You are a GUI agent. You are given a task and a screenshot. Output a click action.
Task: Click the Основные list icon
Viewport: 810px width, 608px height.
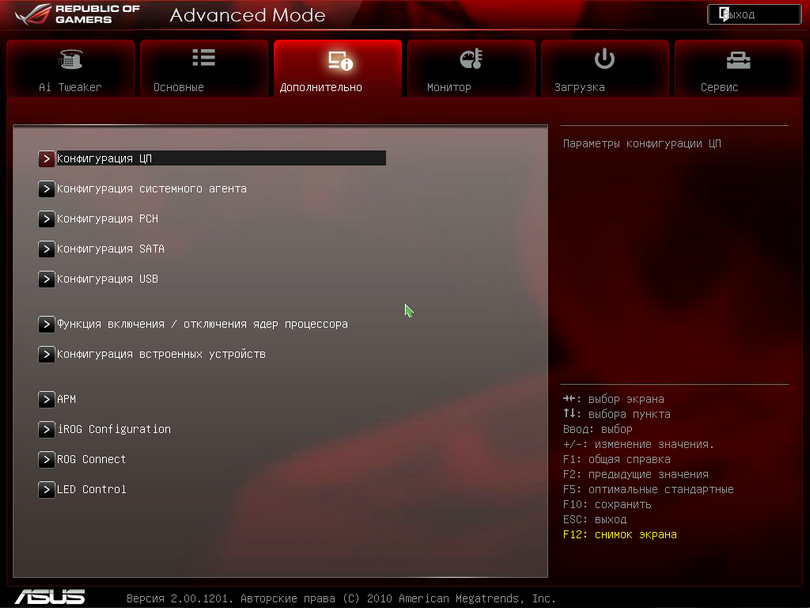pos(204,58)
